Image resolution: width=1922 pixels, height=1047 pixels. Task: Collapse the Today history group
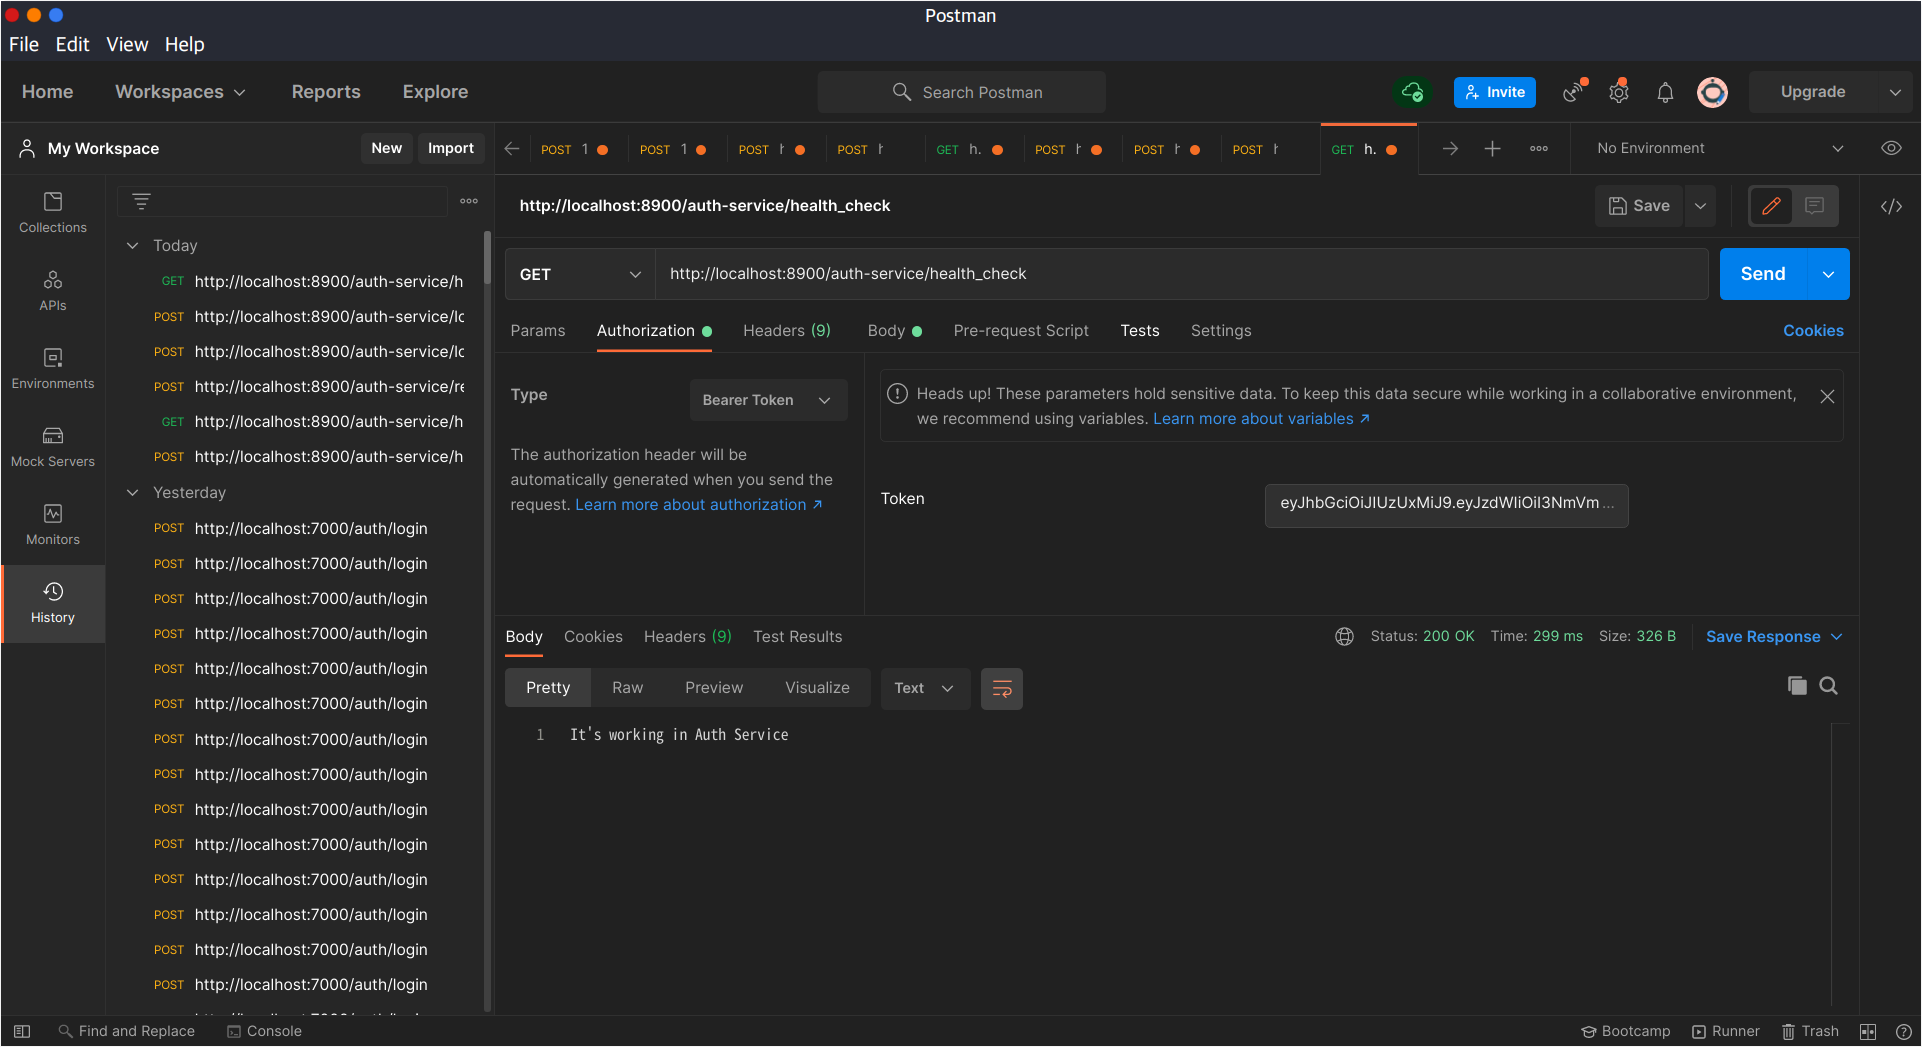click(132, 245)
